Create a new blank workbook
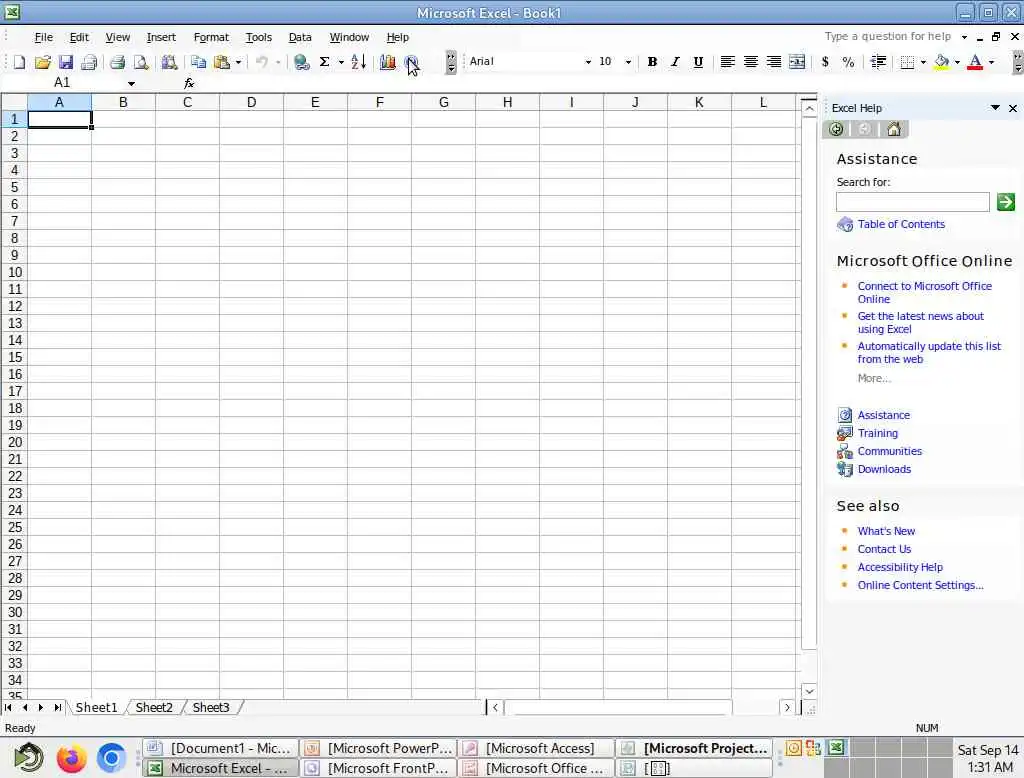The image size is (1024, 778). coord(19,62)
